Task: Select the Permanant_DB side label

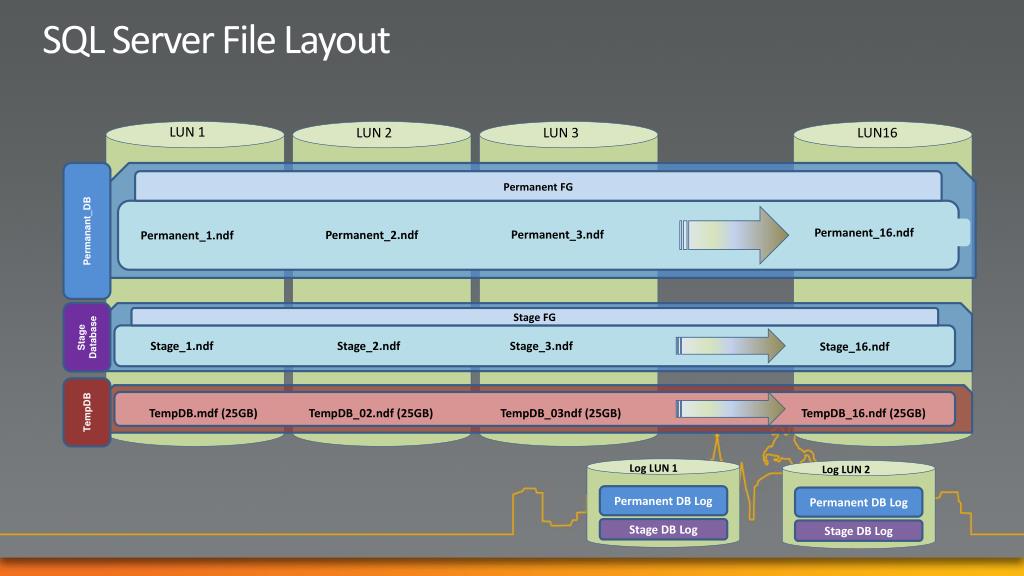Action: point(87,231)
